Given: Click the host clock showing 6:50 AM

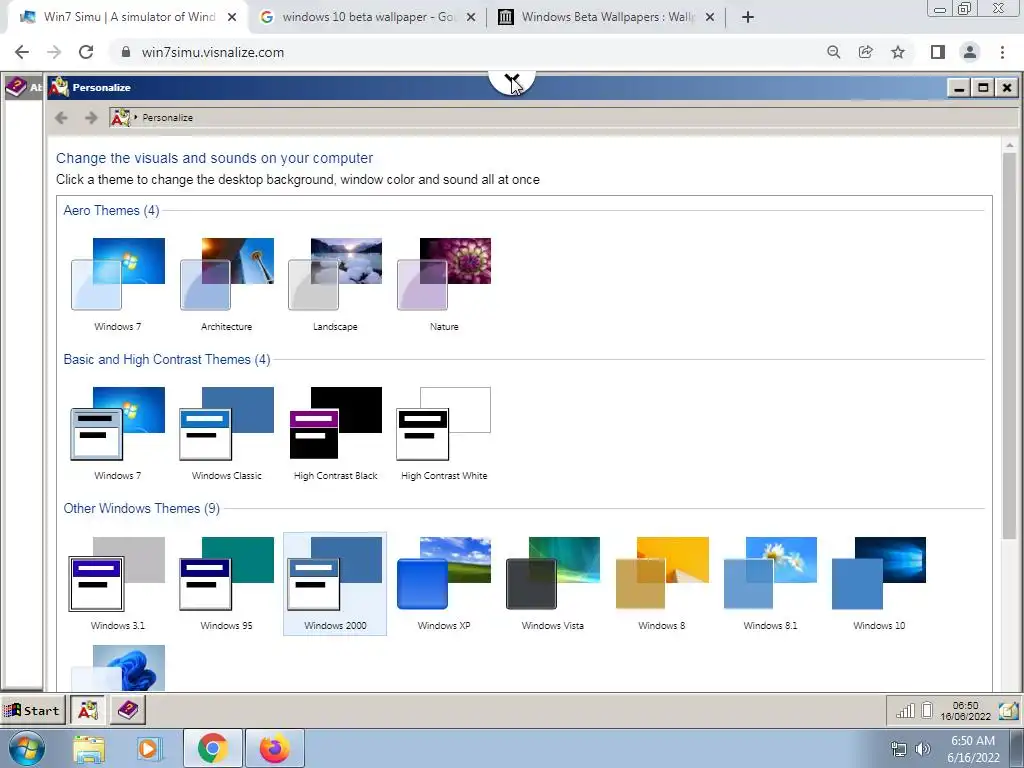Looking at the screenshot, I should point(973,749).
